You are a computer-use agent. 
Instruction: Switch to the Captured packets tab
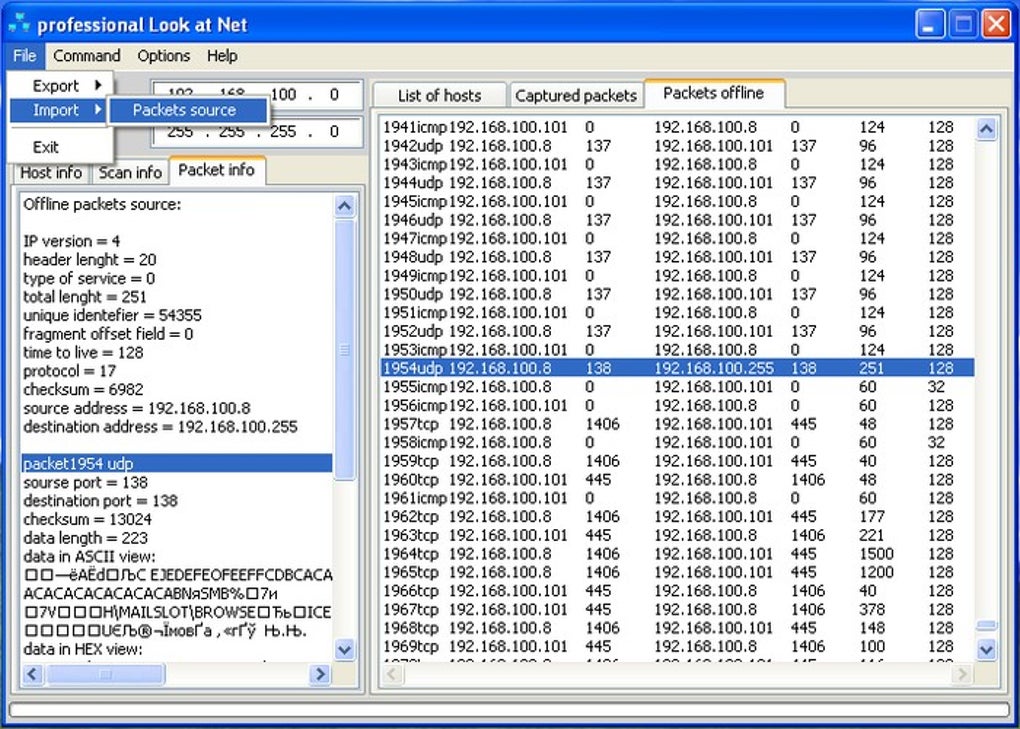[576, 94]
